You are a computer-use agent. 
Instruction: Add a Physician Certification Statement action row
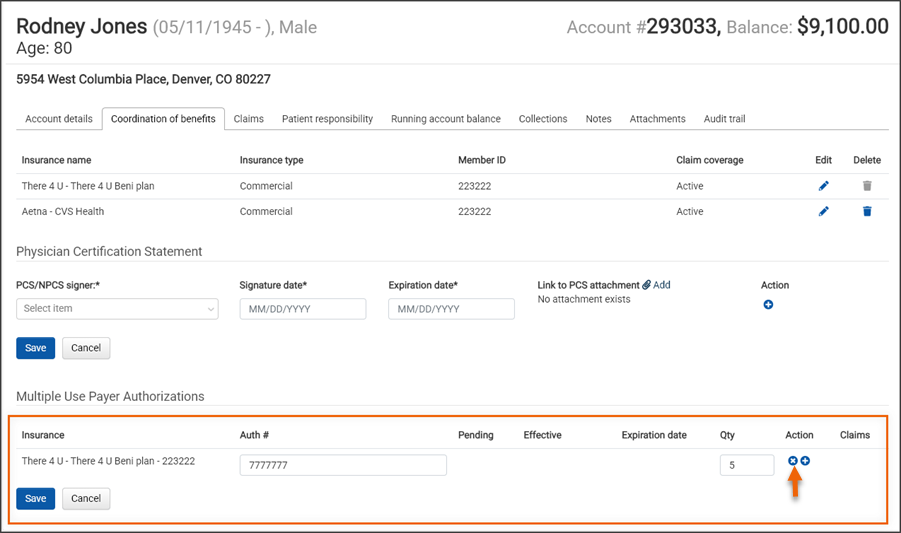[768, 305]
